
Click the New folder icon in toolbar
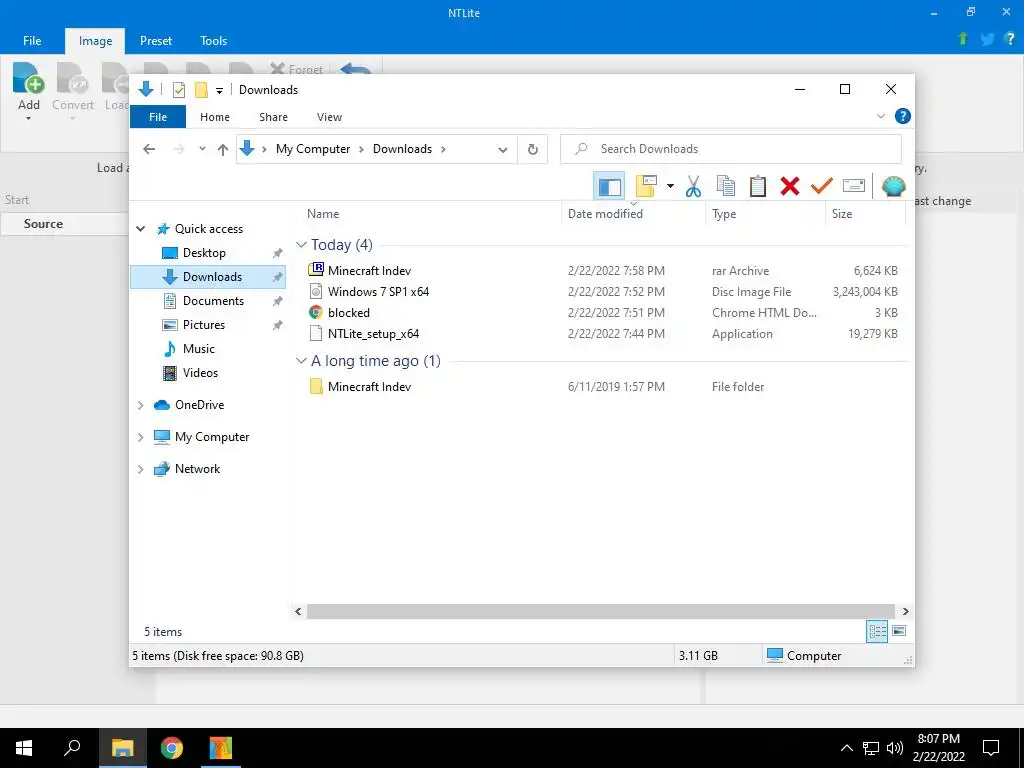pos(646,186)
